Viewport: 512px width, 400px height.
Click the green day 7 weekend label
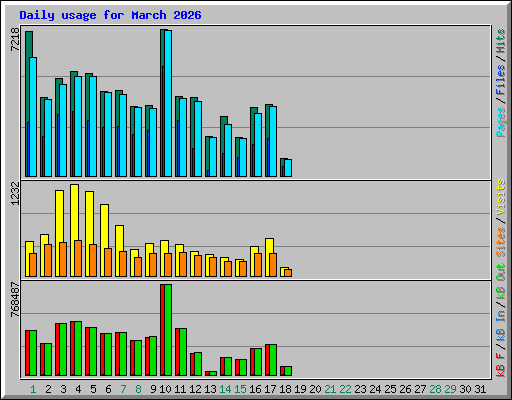click(x=123, y=389)
